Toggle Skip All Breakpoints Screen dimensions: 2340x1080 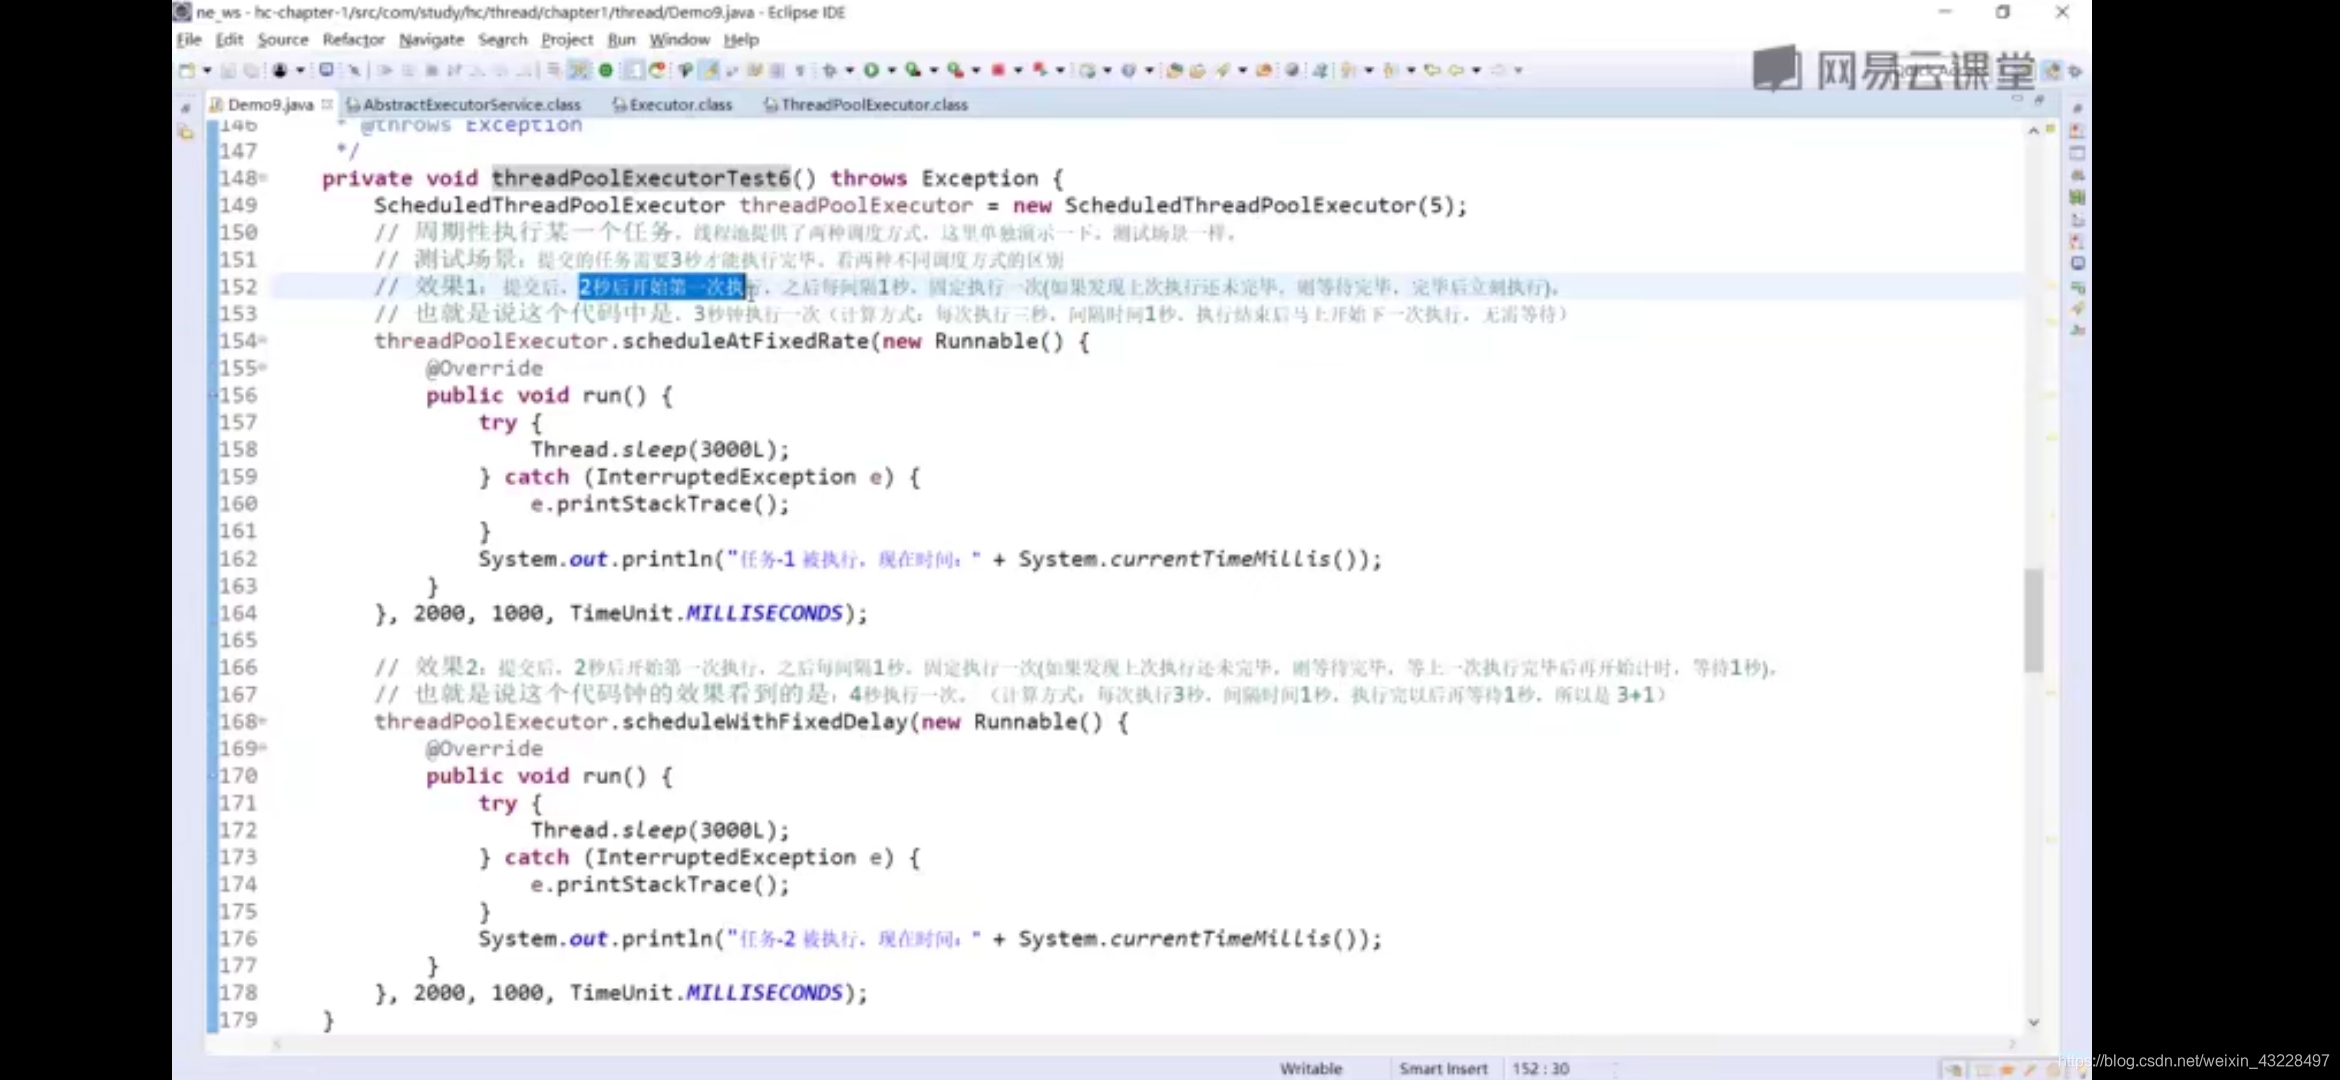[354, 70]
